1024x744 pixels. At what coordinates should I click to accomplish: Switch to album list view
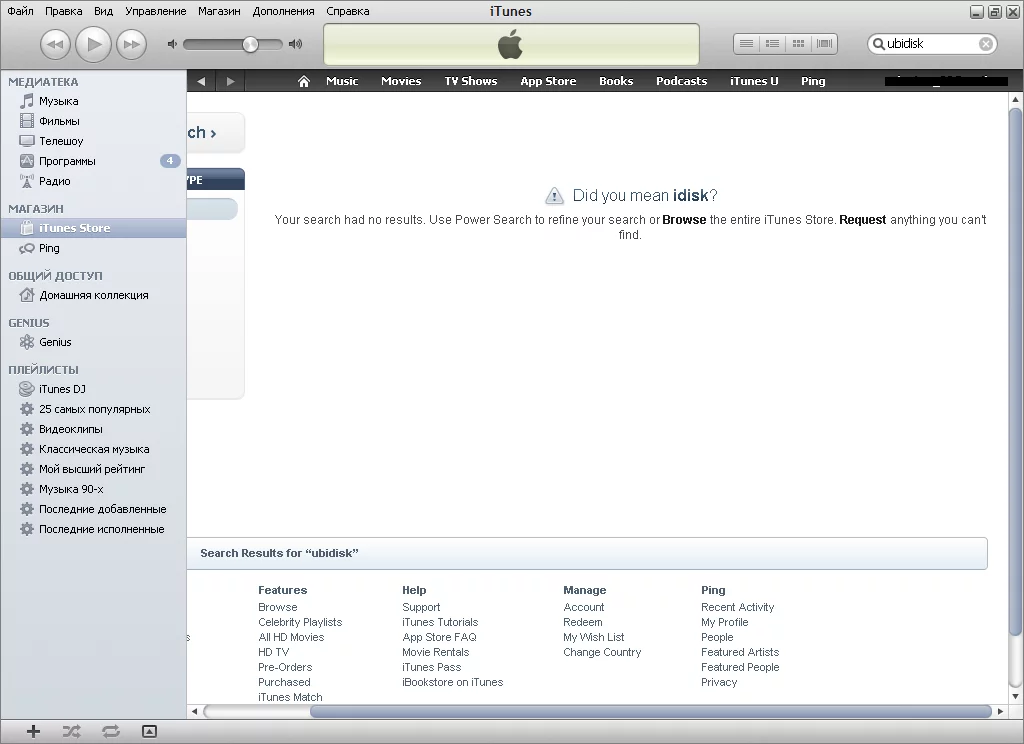click(772, 44)
